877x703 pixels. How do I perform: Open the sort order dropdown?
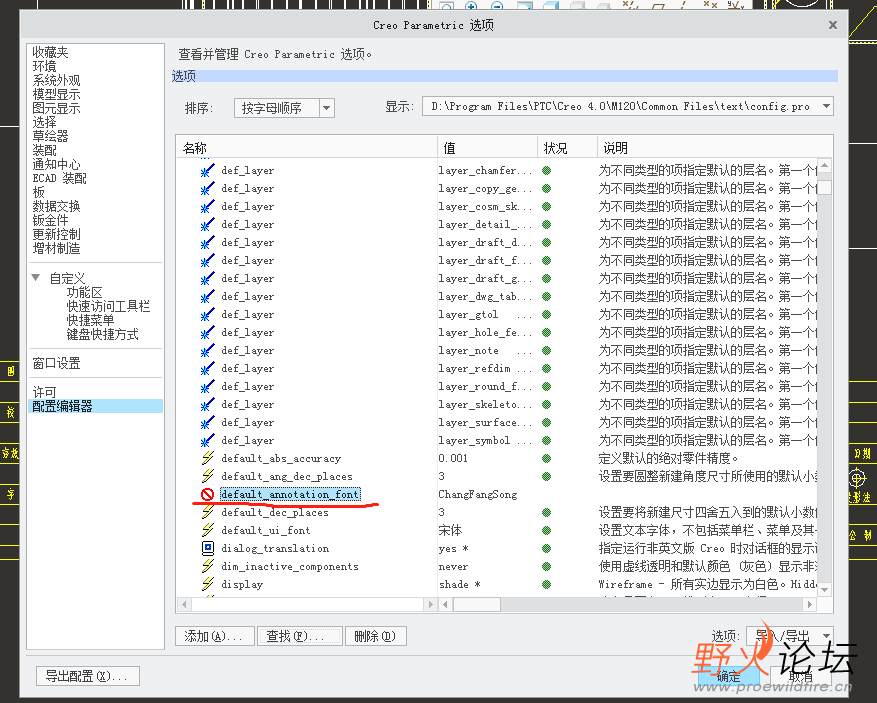point(327,108)
